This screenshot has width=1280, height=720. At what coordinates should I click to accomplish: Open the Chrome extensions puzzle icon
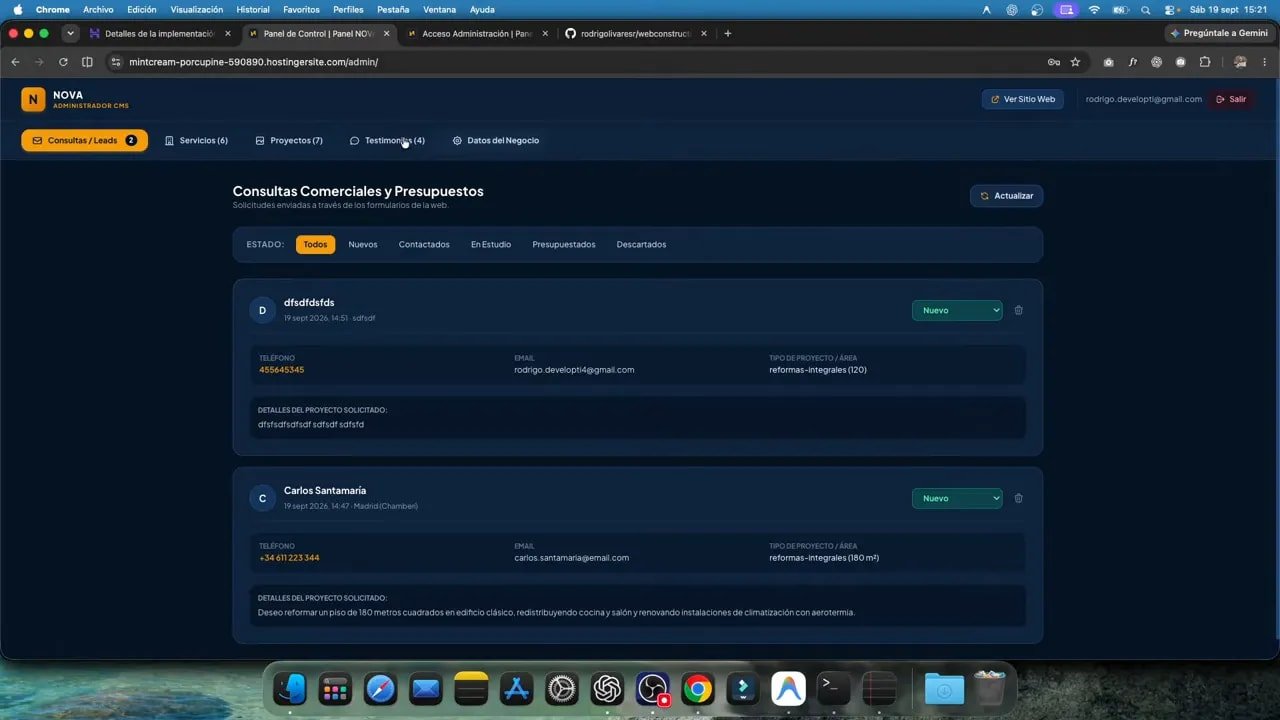(1205, 62)
